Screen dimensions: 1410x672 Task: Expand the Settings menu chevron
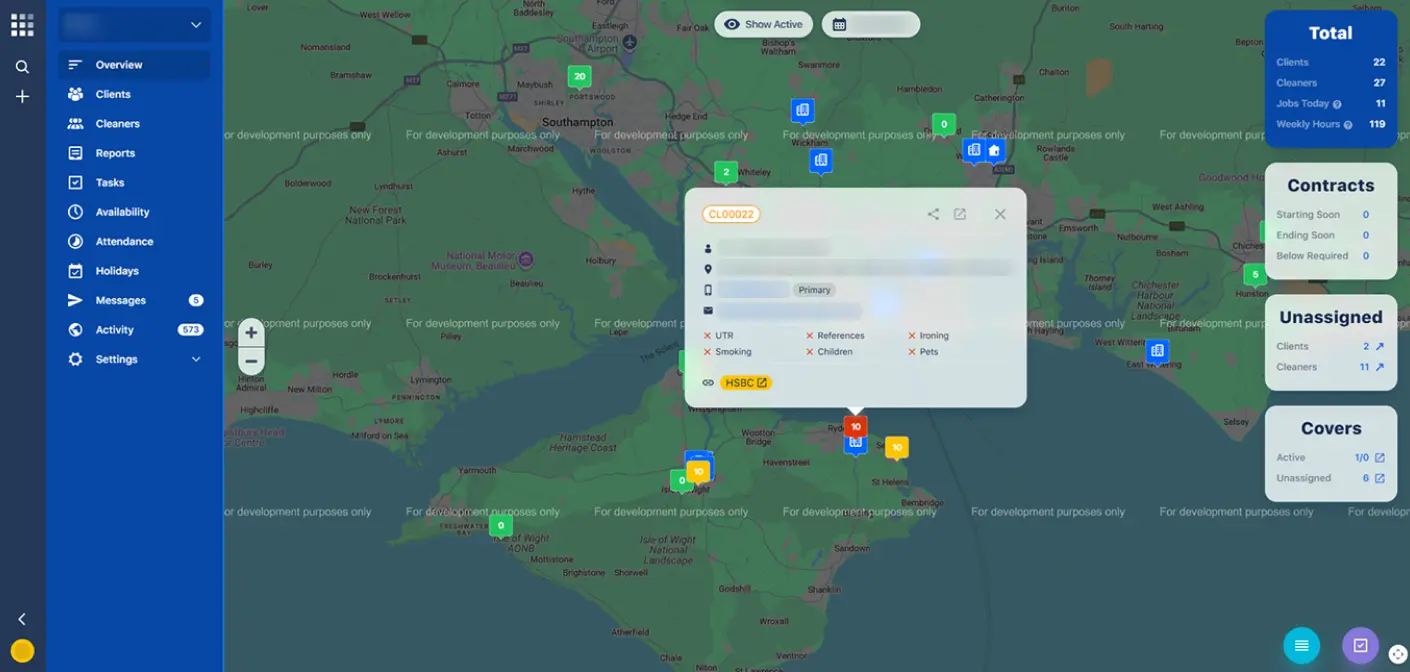196,359
